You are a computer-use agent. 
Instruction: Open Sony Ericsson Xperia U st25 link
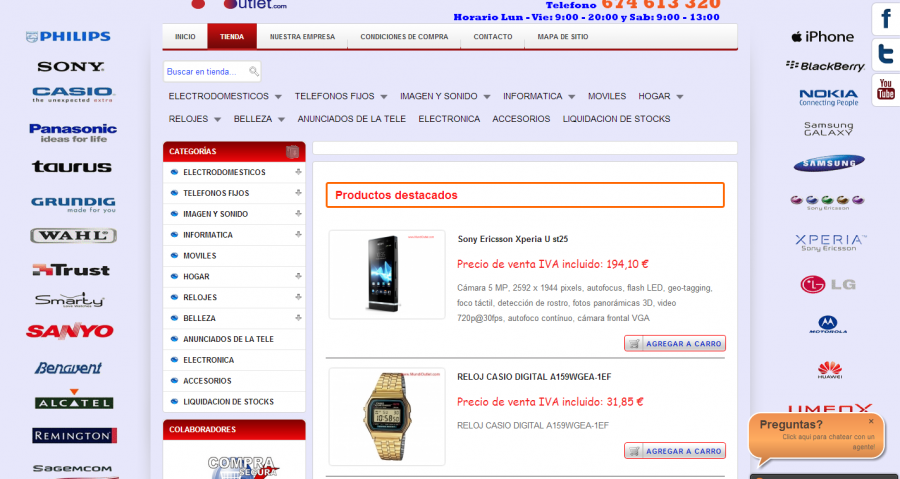(513, 239)
